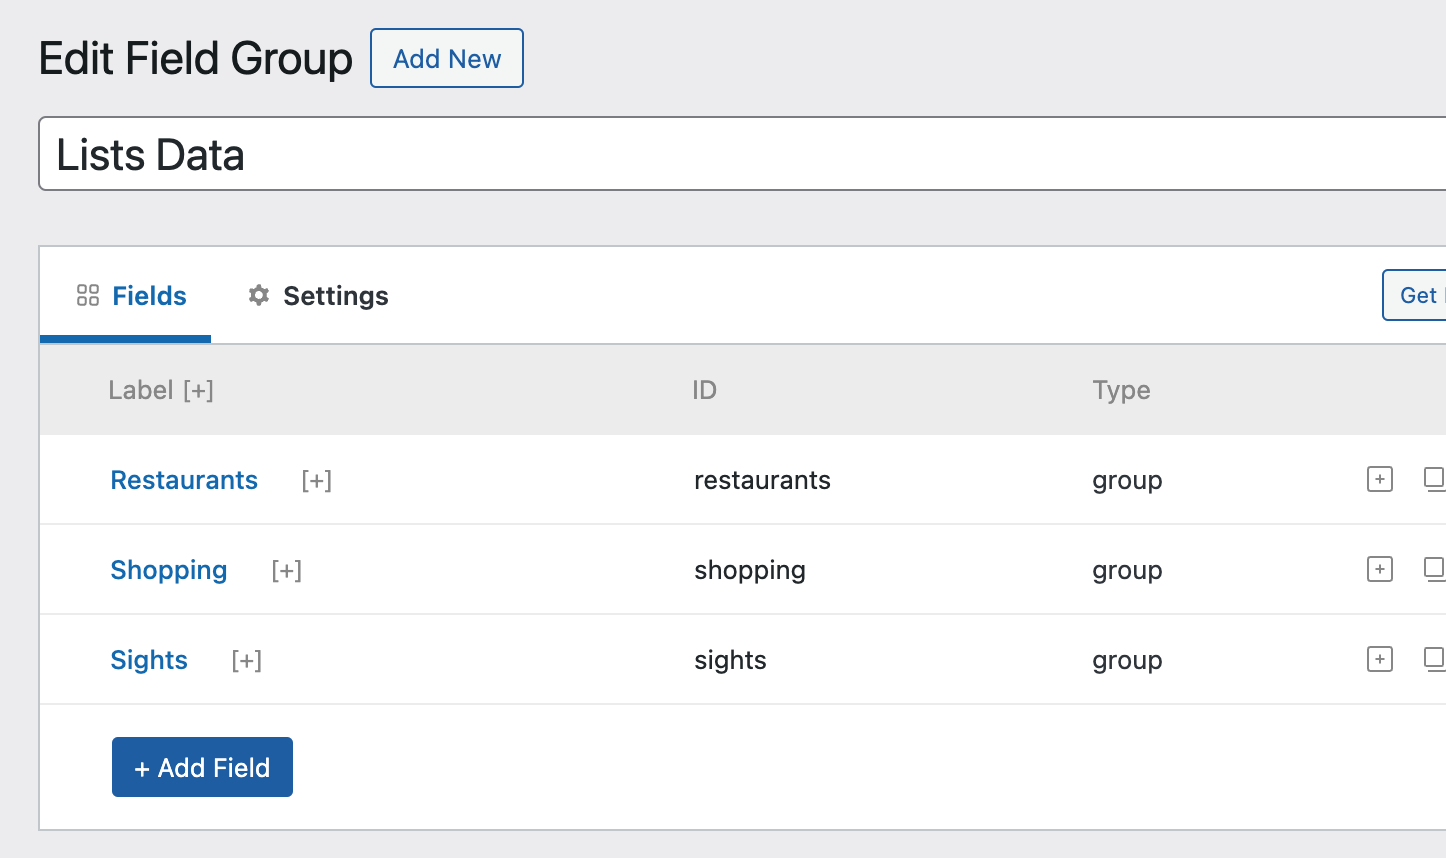The height and width of the screenshot is (858, 1446).
Task: Switch to the Settings tab
Action: tap(318, 295)
